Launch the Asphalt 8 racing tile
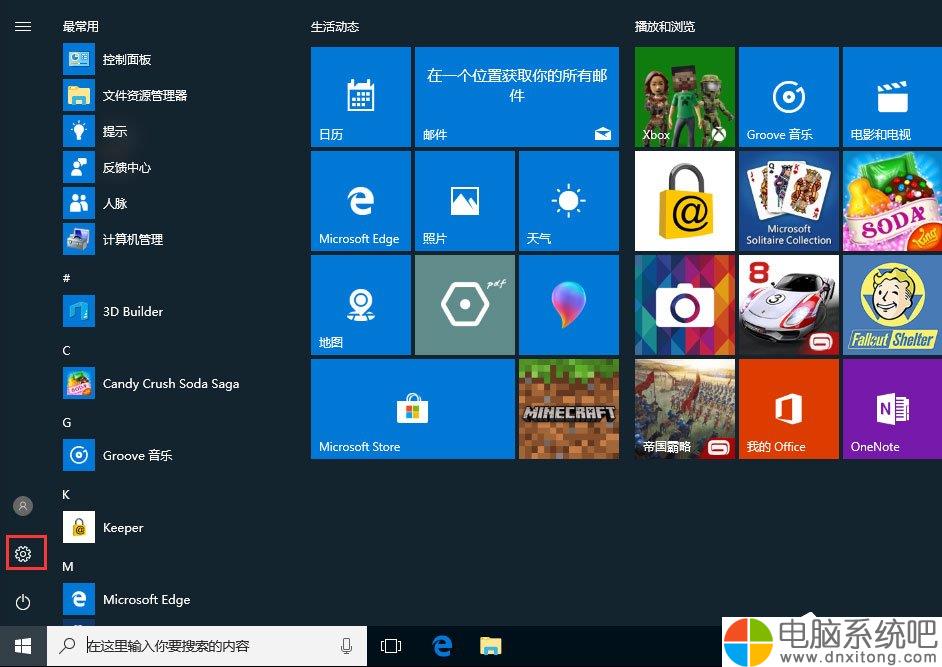Image resolution: width=942 pixels, height=667 pixels. click(x=789, y=305)
